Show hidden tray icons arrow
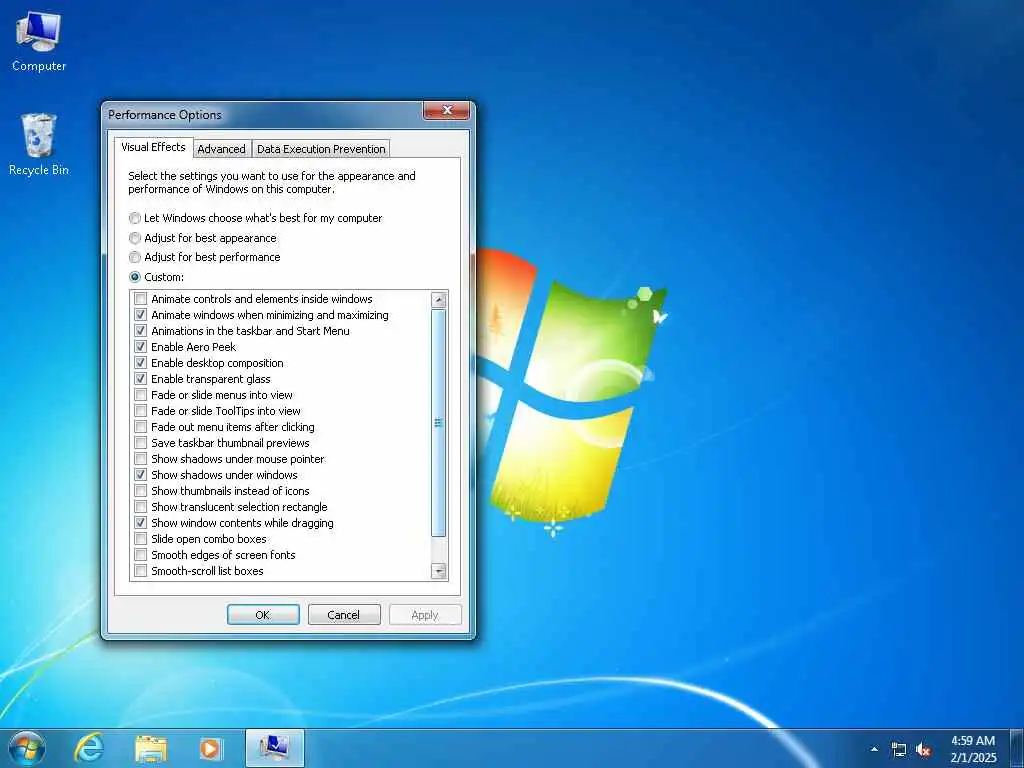The width and height of the screenshot is (1024, 768). (874, 749)
